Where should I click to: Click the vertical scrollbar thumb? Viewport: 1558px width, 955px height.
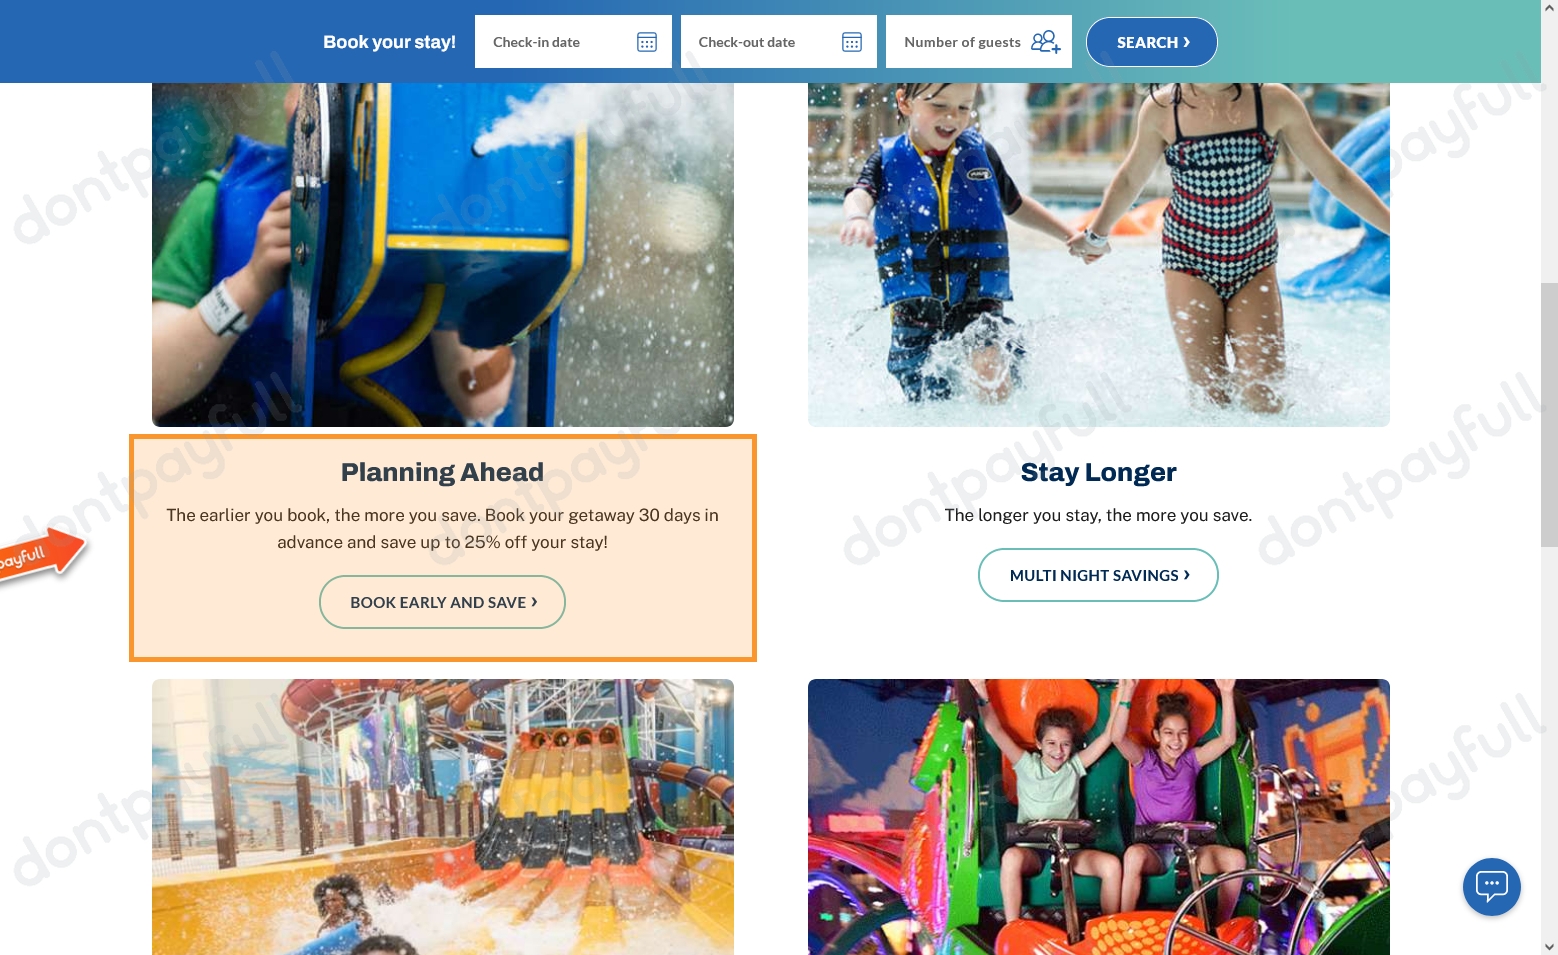coord(1549,415)
